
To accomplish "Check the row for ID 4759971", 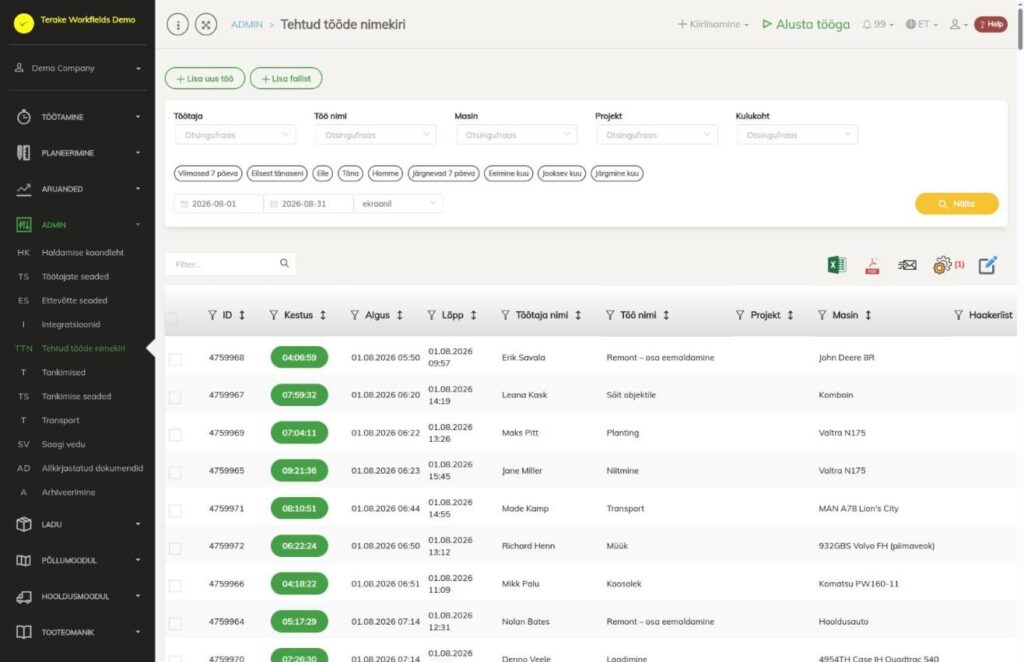I will [x=175, y=510].
